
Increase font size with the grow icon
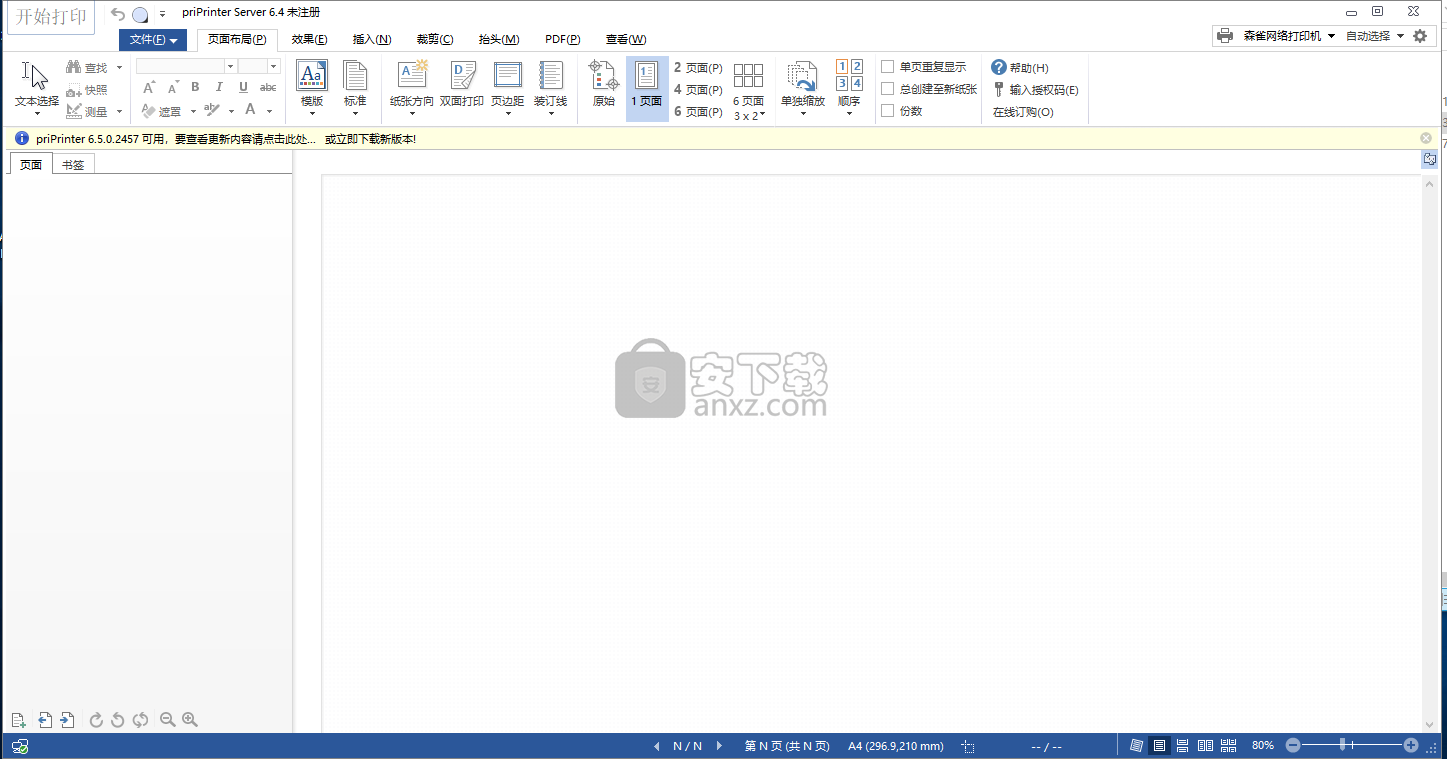click(x=149, y=88)
